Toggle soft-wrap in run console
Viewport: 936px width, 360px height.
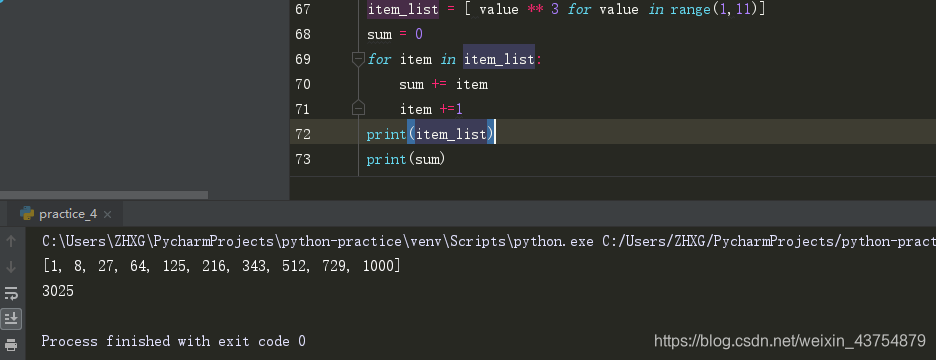(11, 293)
